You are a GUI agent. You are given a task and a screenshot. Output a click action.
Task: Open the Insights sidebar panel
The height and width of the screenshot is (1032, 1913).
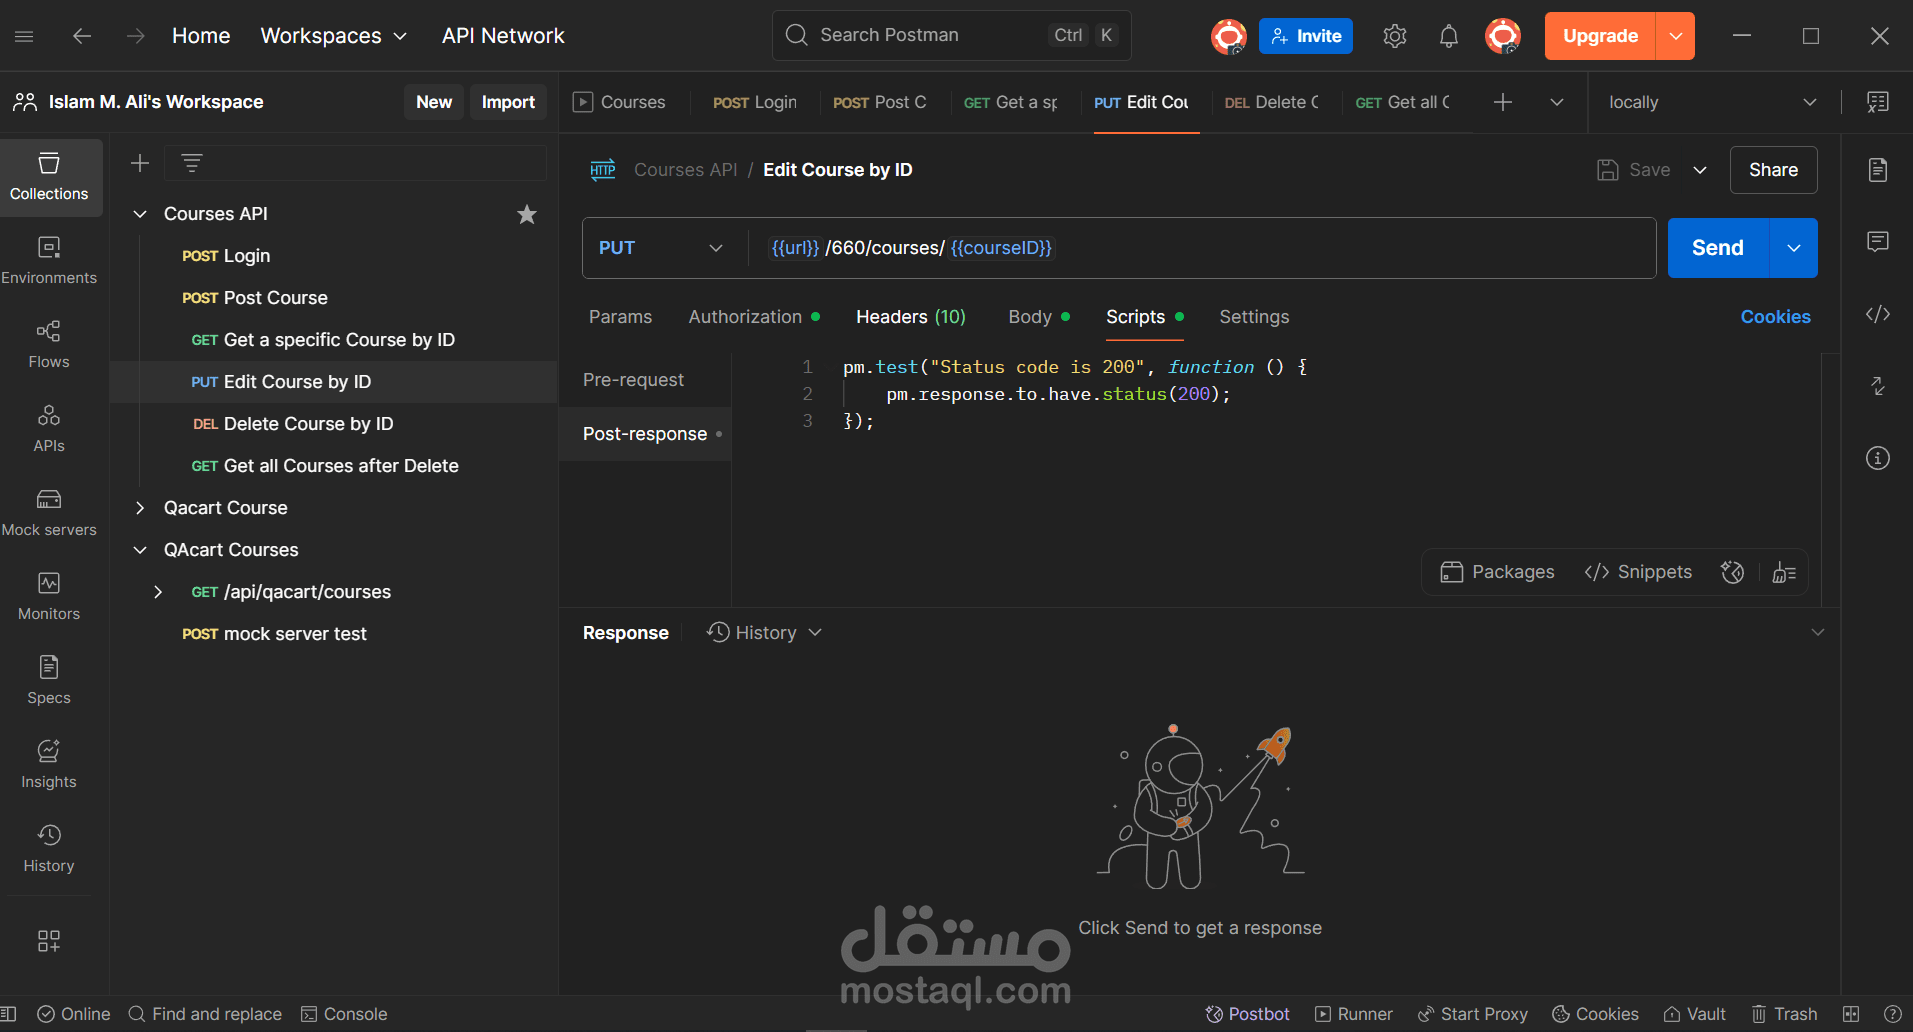coord(49,765)
